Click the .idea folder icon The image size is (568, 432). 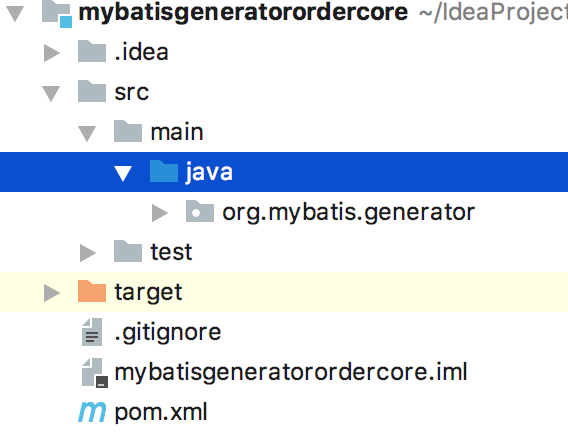[x=92, y=51]
